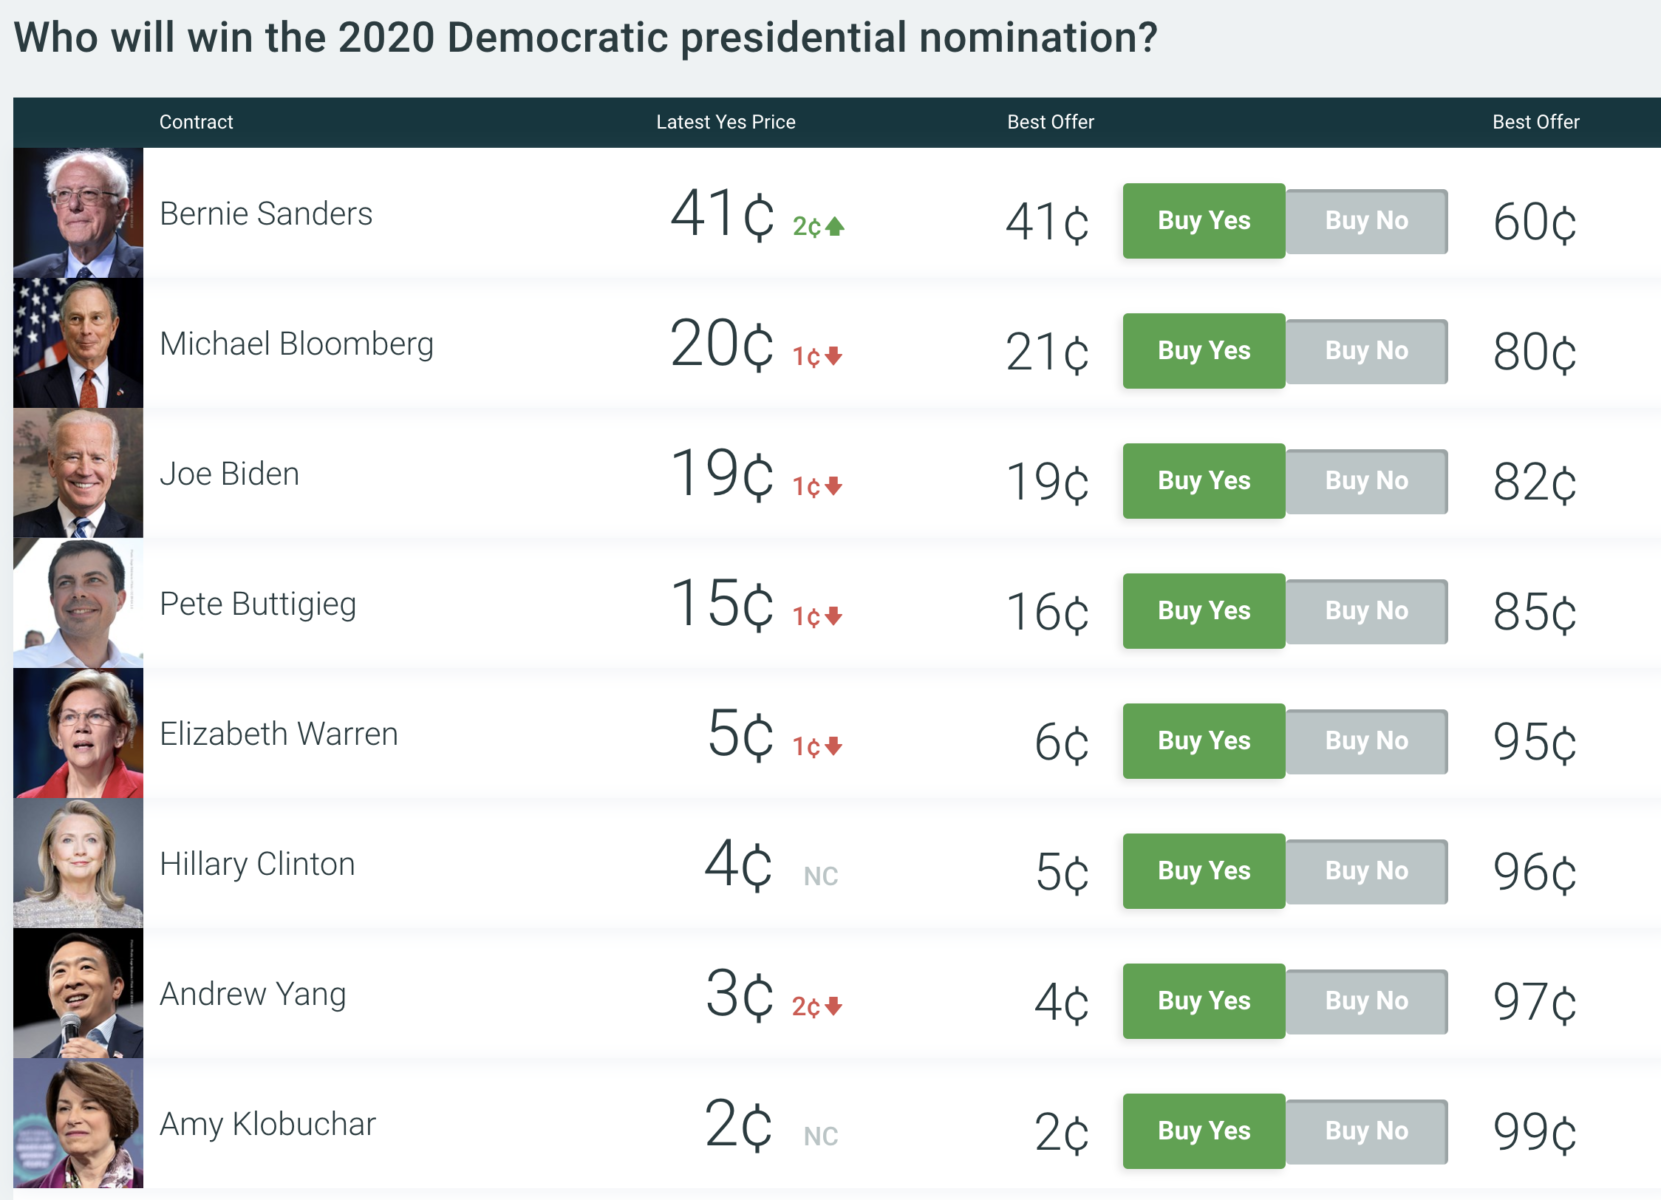Click Amy Klobuchar's candidate photo
The width and height of the screenshot is (1661, 1200).
pos(78,1123)
